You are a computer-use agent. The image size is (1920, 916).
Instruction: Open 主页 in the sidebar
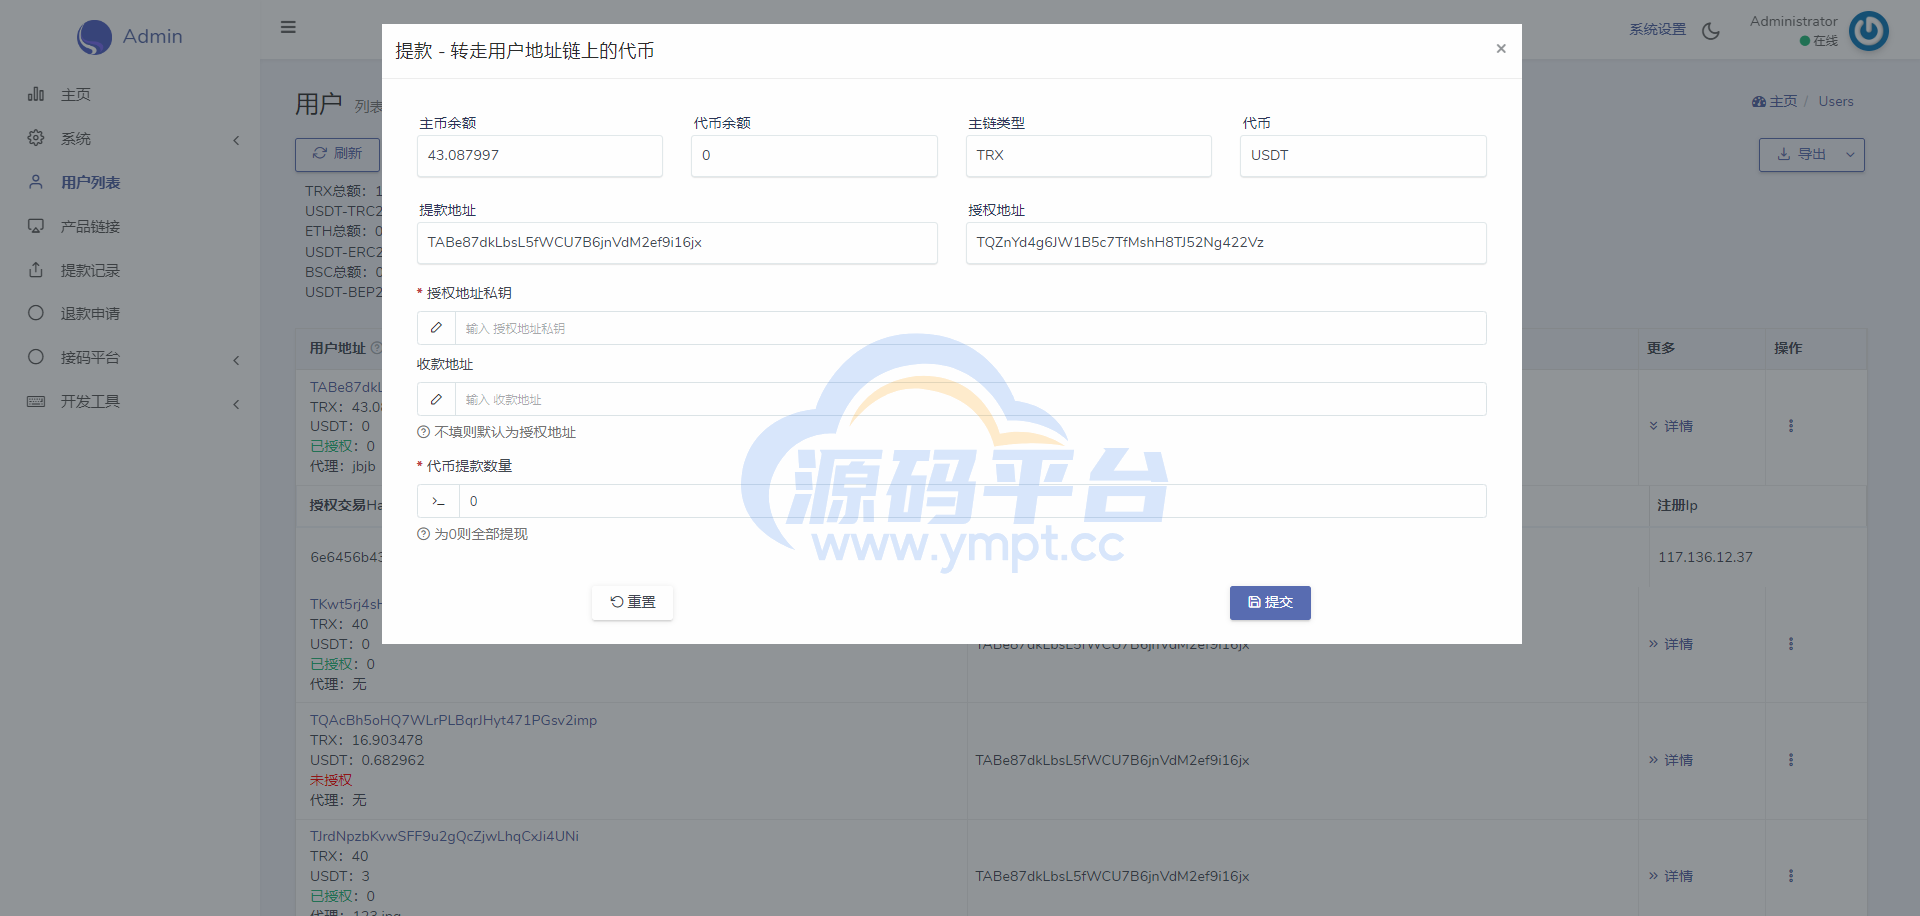click(76, 95)
